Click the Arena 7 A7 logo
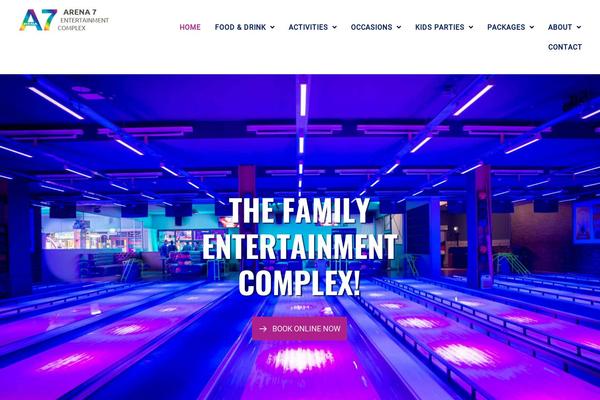The height and width of the screenshot is (400, 600). (x=38, y=20)
